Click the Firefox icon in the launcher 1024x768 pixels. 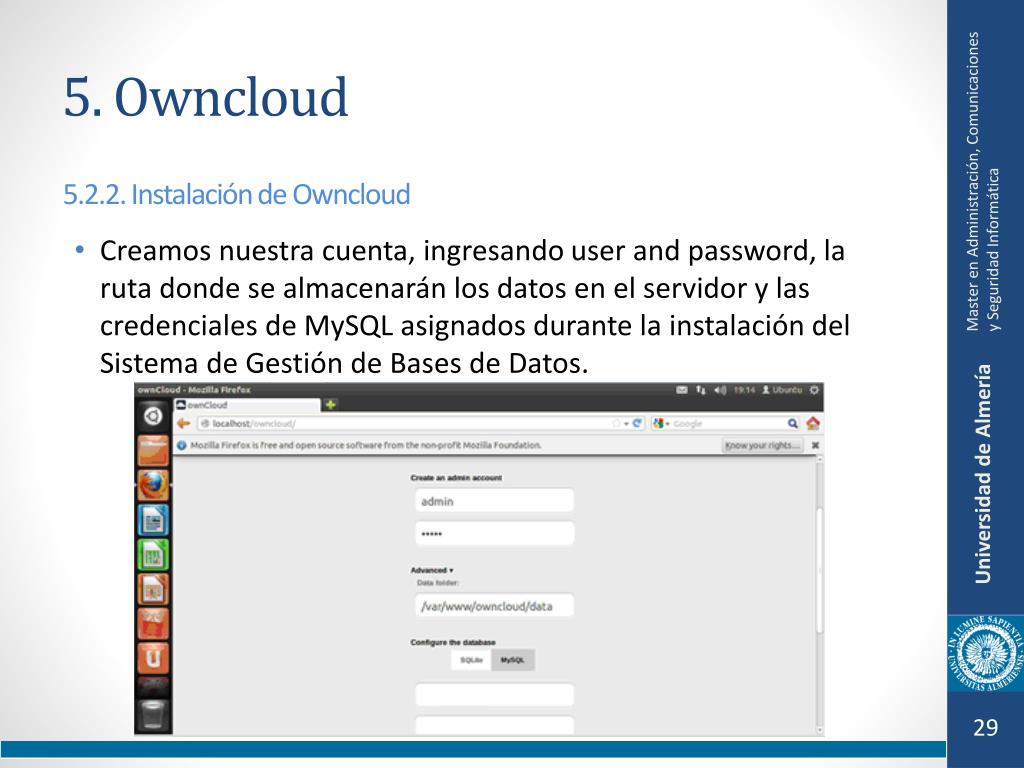coord(153,485)
